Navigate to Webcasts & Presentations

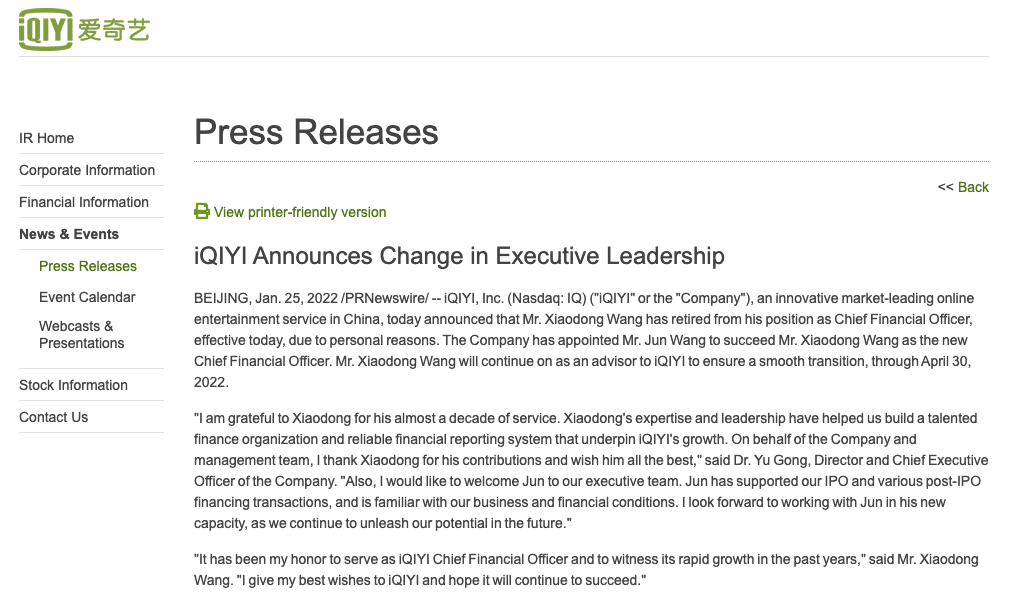(82, 334)
